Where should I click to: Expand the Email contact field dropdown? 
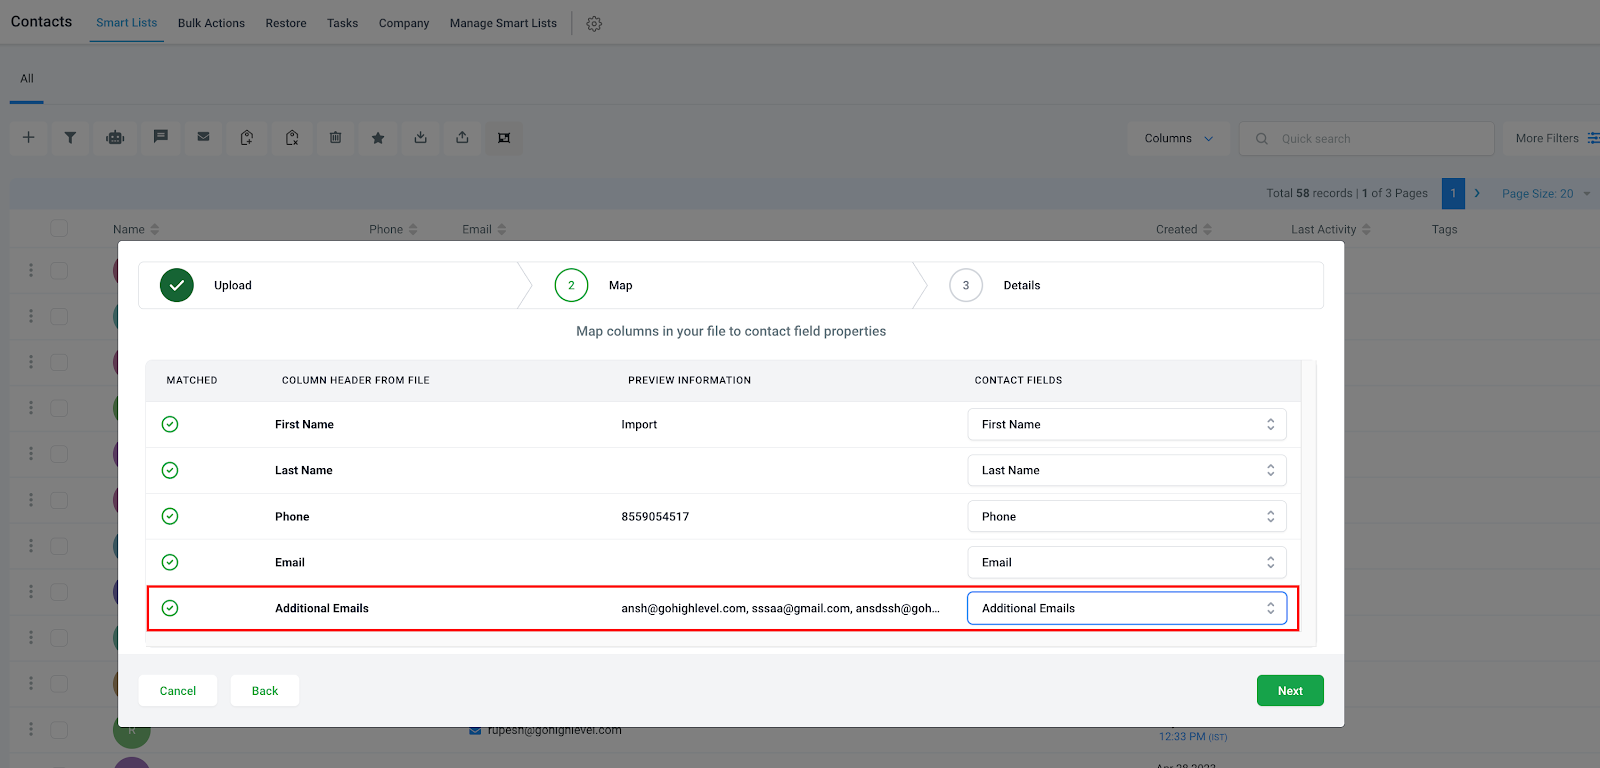(x=1127, y=563)
